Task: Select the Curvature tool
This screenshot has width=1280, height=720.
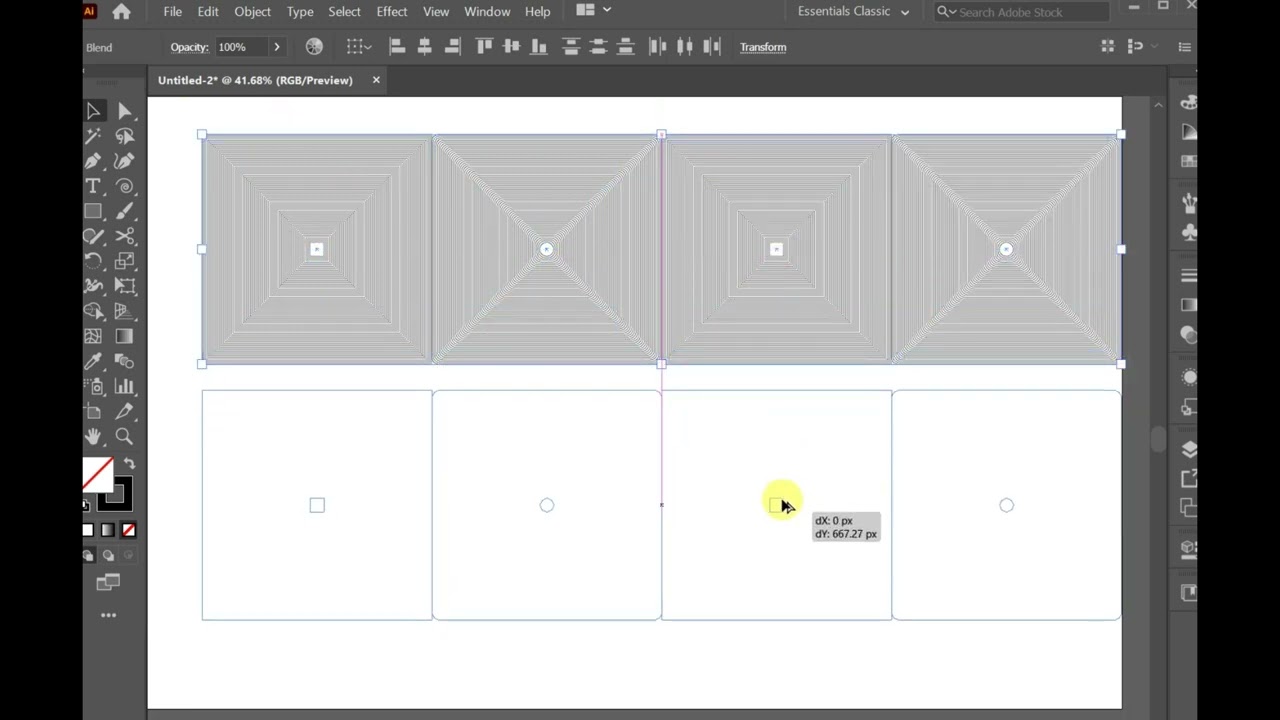Action: pos(124,161)
